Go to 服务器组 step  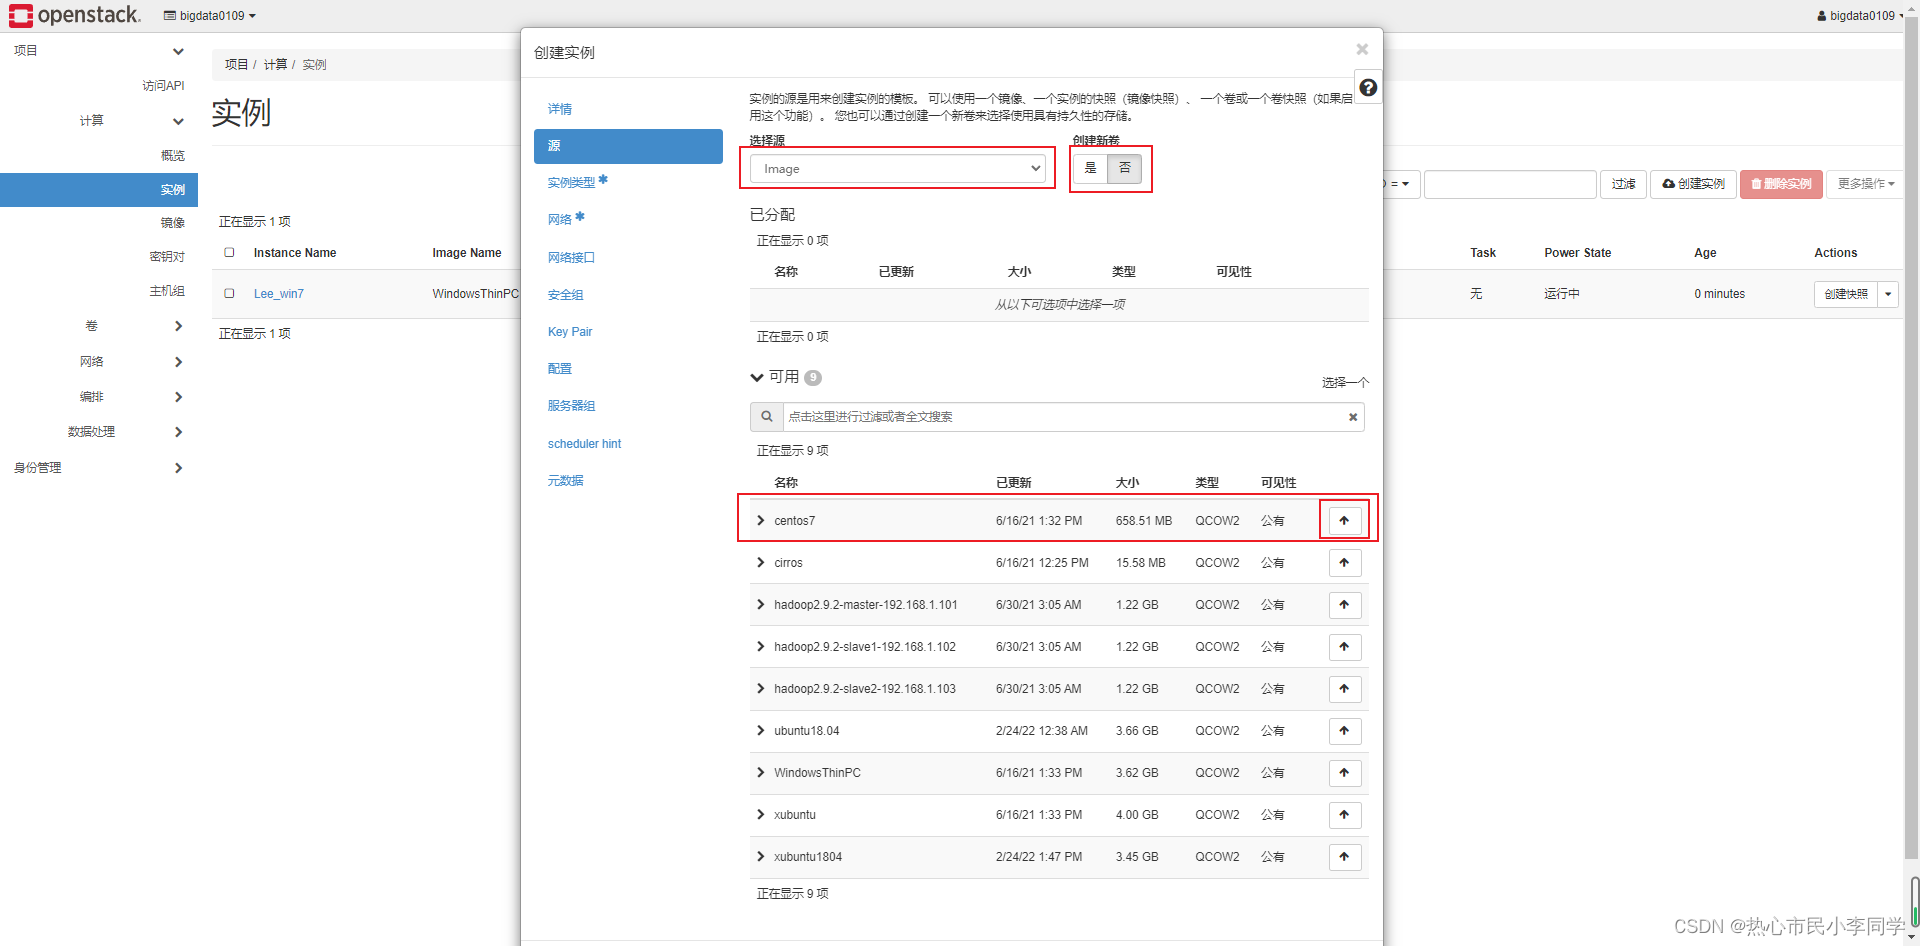571,406
